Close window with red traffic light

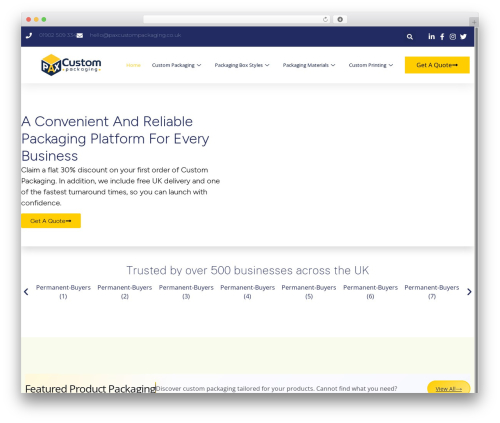[x=29, y=19]
